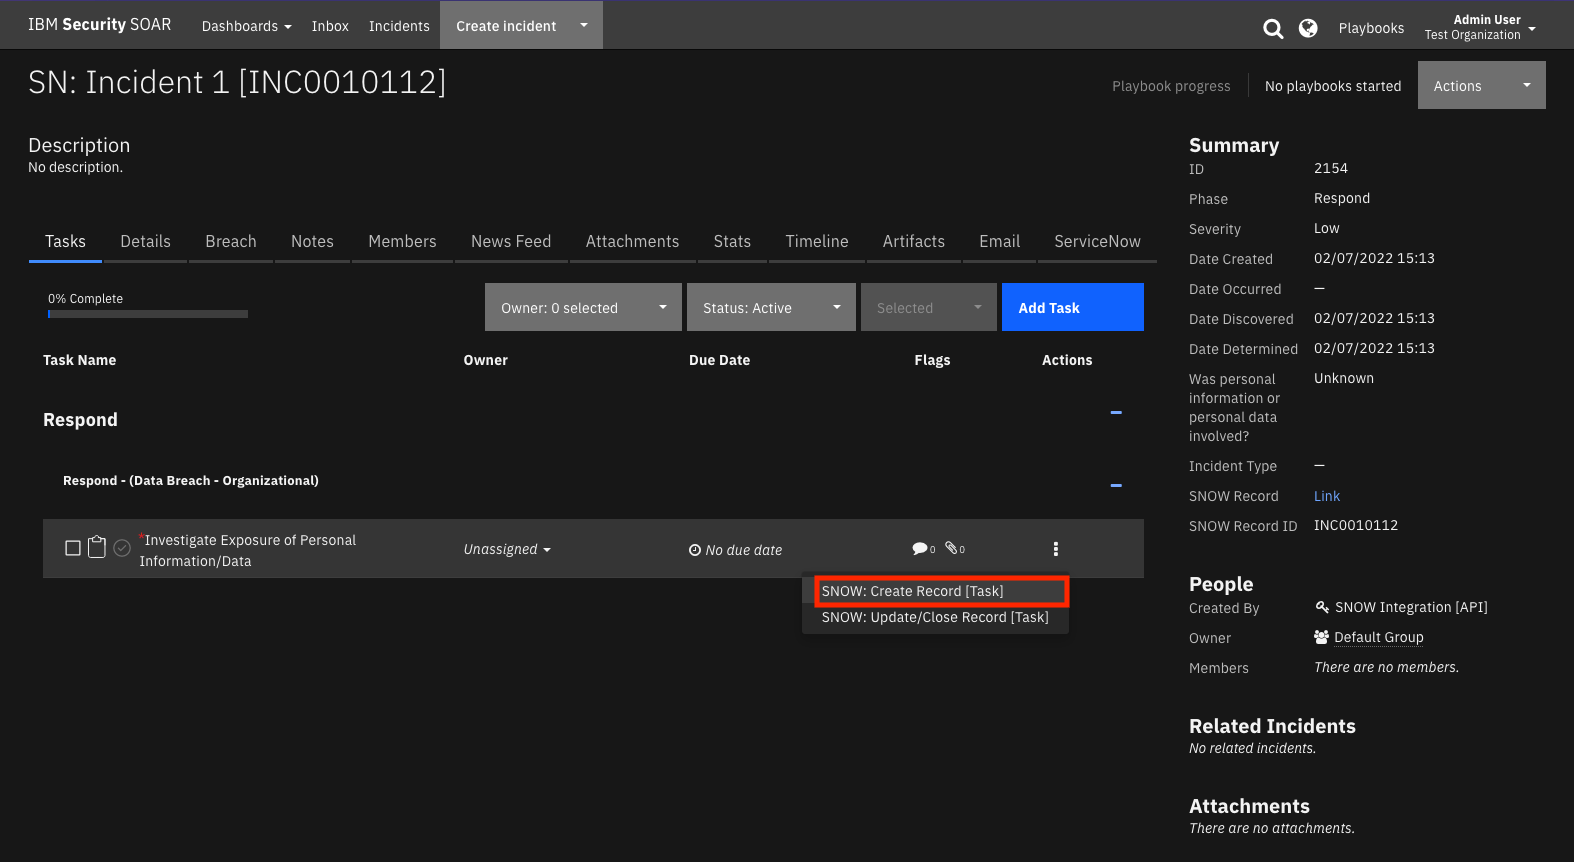The height and width of the screenshot is (862, 1574).
Task: Go to Inbox in top navigation
Action: pos(330,26)
